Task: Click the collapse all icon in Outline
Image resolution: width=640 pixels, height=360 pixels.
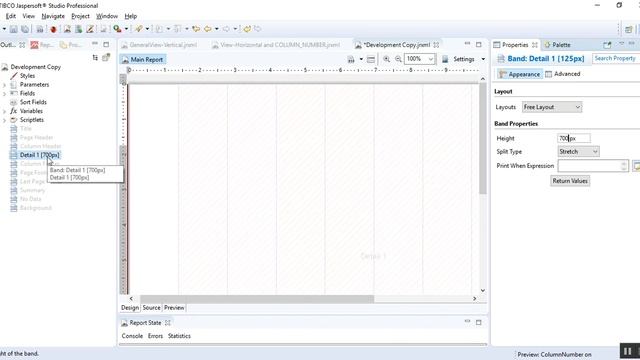Action: click(x=95, y=58)
